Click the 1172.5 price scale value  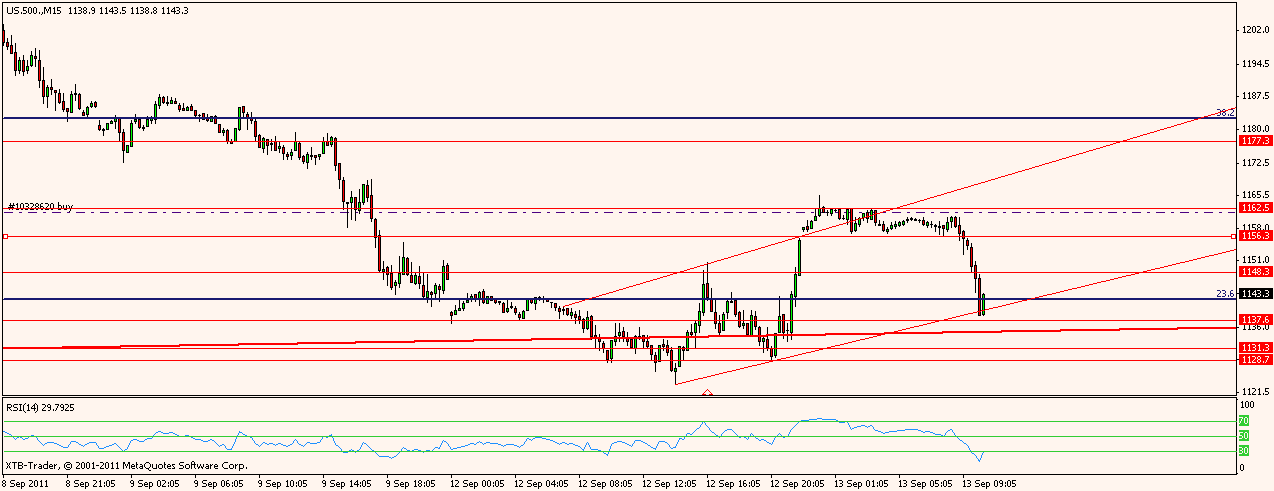click(1257, 162)
